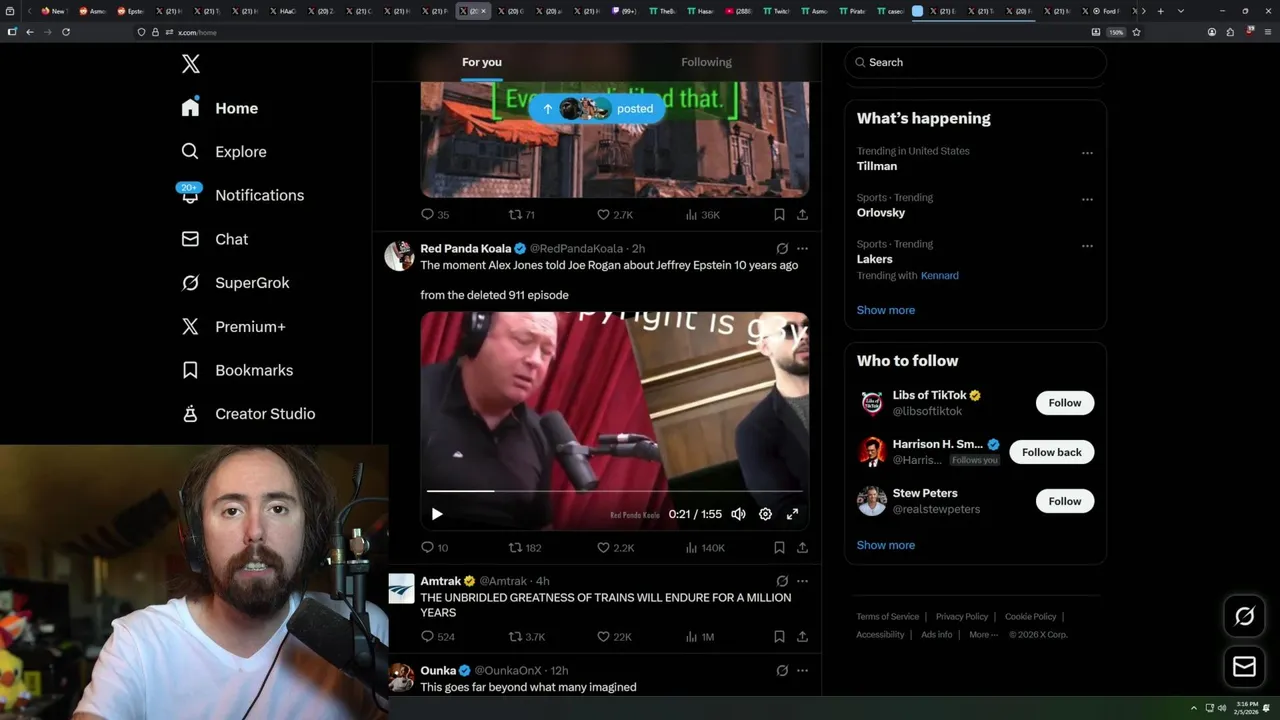Click the new posts pill button
Screen dimensions: 1280x720
(597, 109)
